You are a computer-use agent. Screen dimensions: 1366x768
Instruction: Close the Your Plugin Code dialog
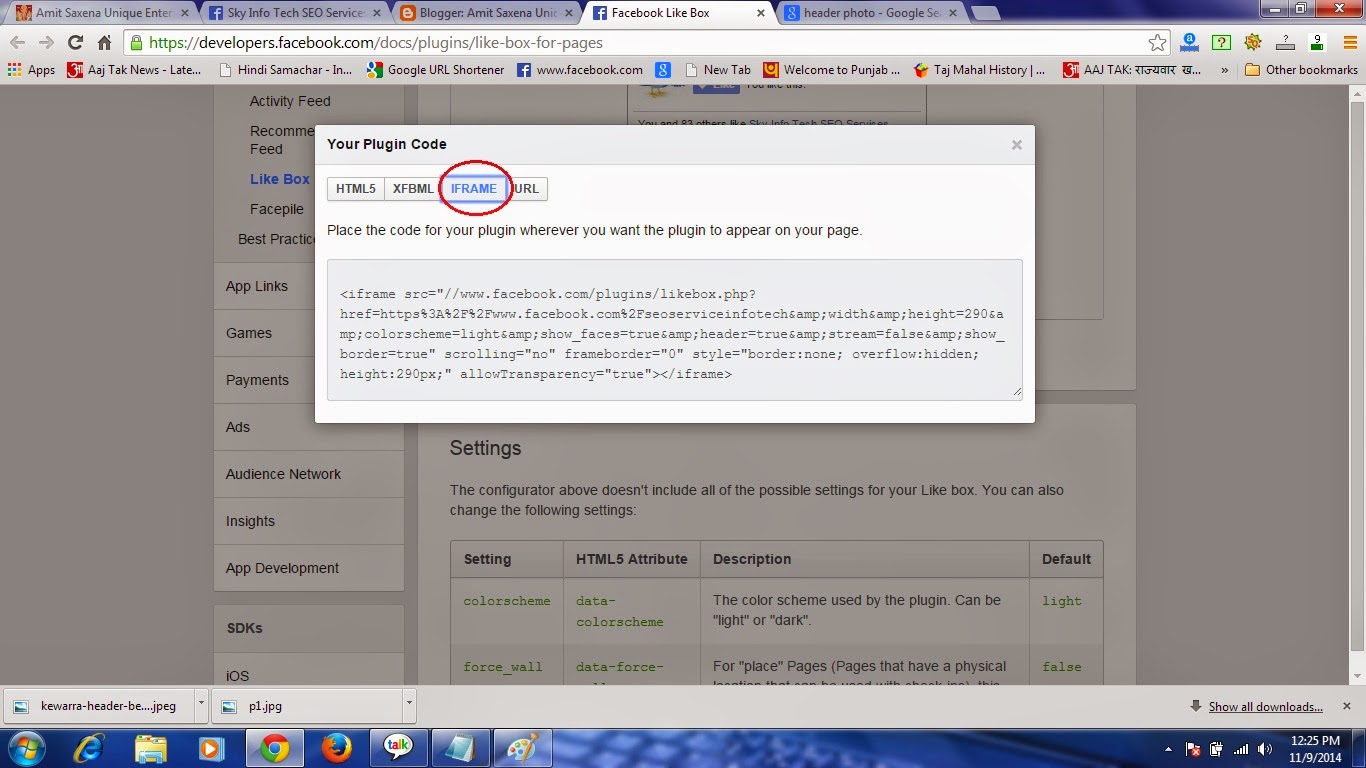pyautogui.click(x=1016, y=145)
